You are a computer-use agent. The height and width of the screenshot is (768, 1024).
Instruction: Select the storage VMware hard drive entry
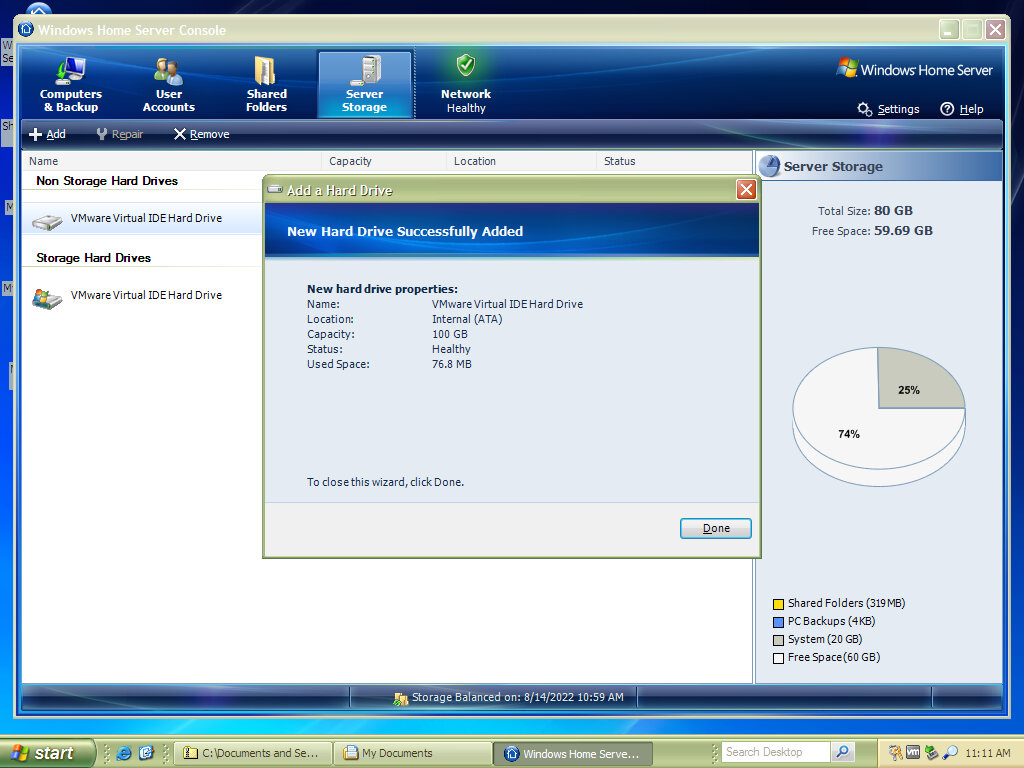coord(146,295)
